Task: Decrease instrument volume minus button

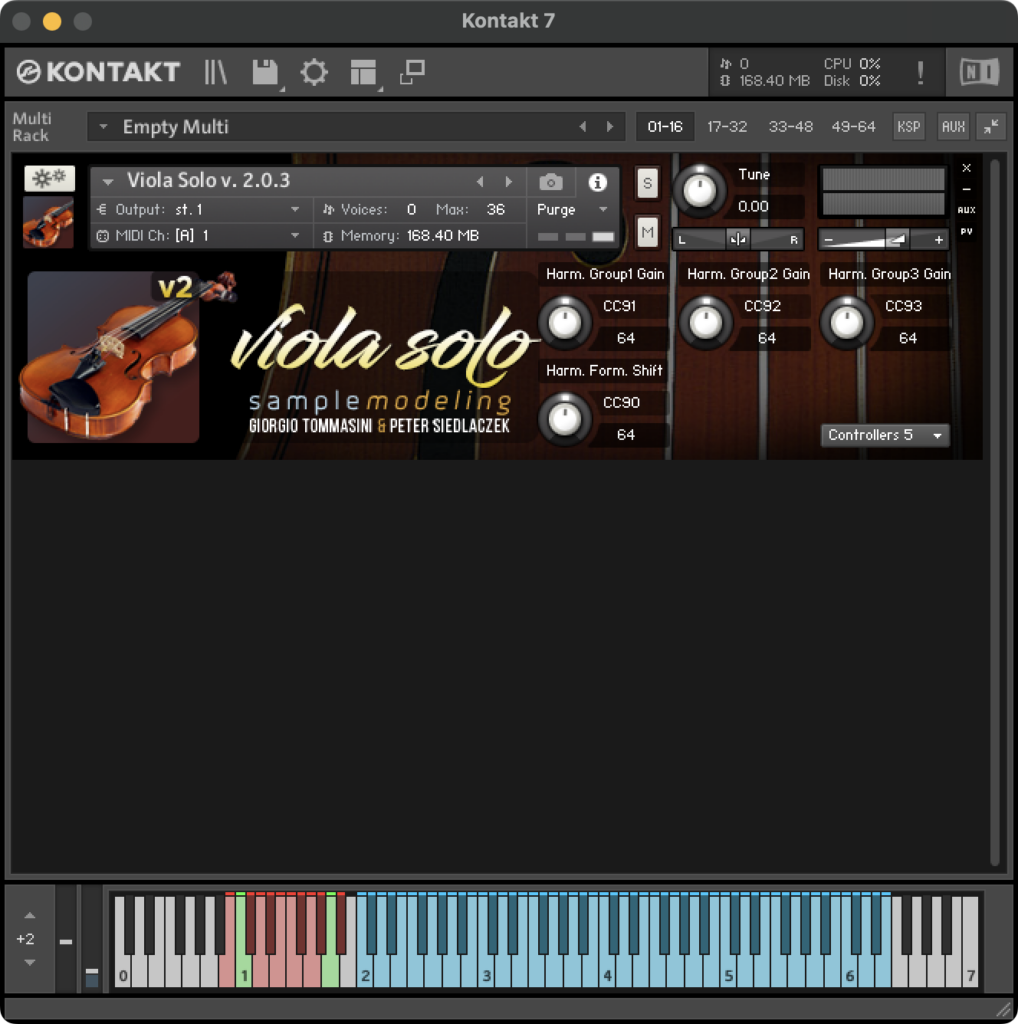Action: pyautogui.click(x=828, y=240)
